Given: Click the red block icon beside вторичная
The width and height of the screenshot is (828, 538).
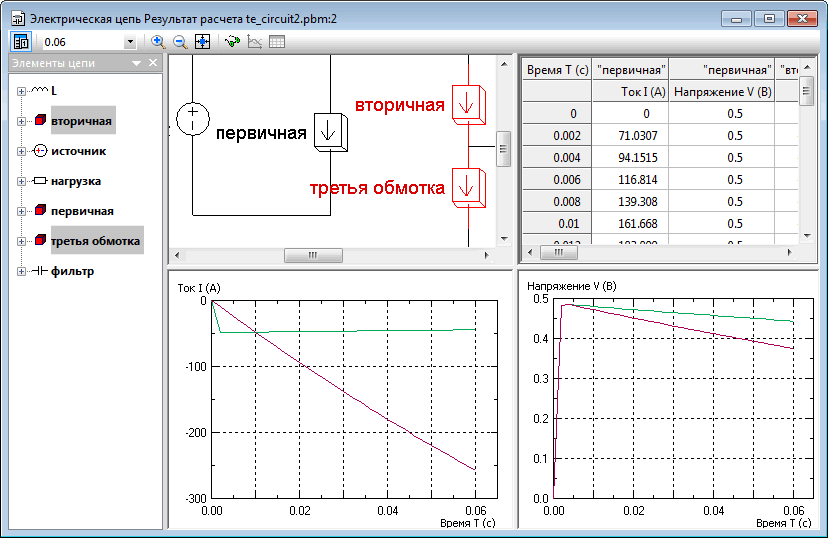Looking at the screenshot, I should pos(40,120).
